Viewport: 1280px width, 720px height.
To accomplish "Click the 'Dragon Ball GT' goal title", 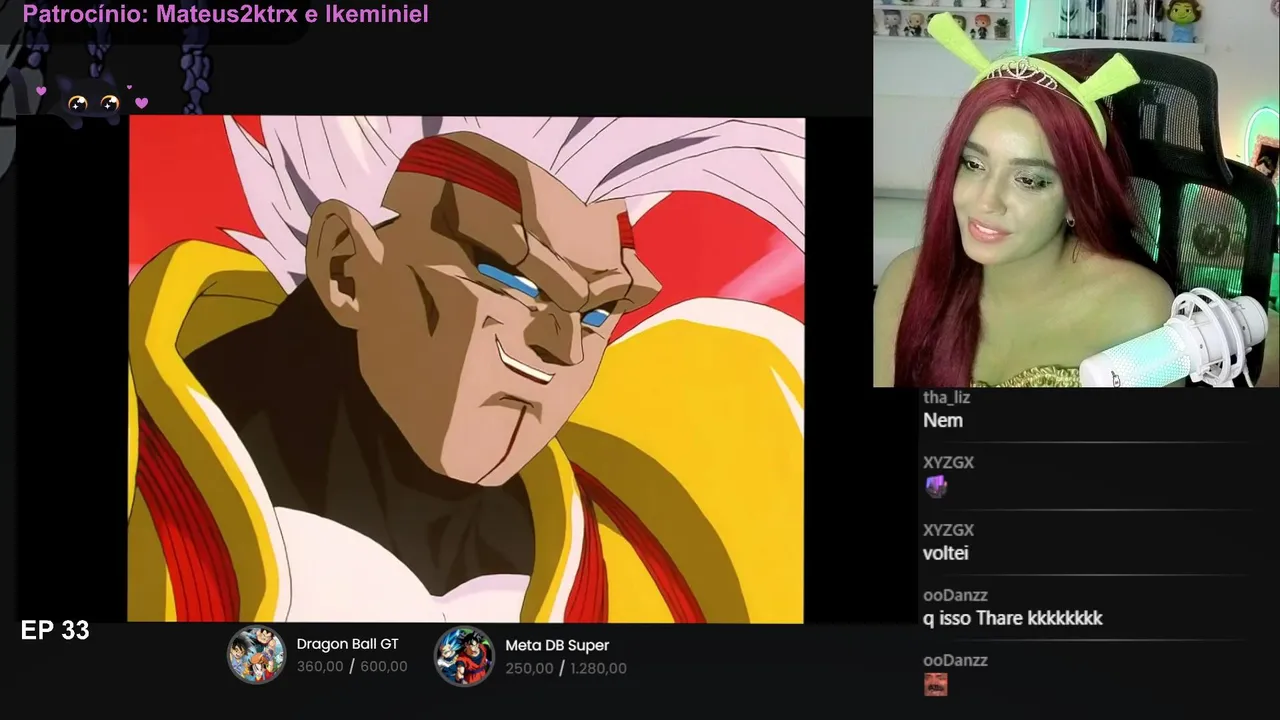I will tap(347, 644).
